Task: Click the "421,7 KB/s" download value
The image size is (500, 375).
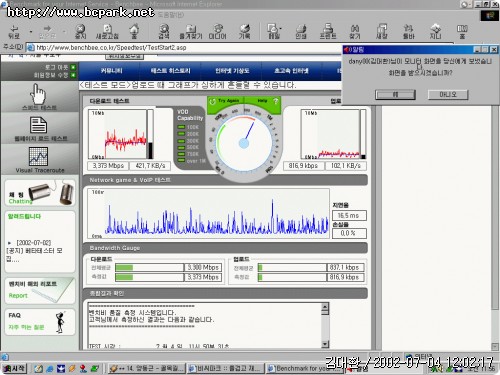Action: (150, 166)
